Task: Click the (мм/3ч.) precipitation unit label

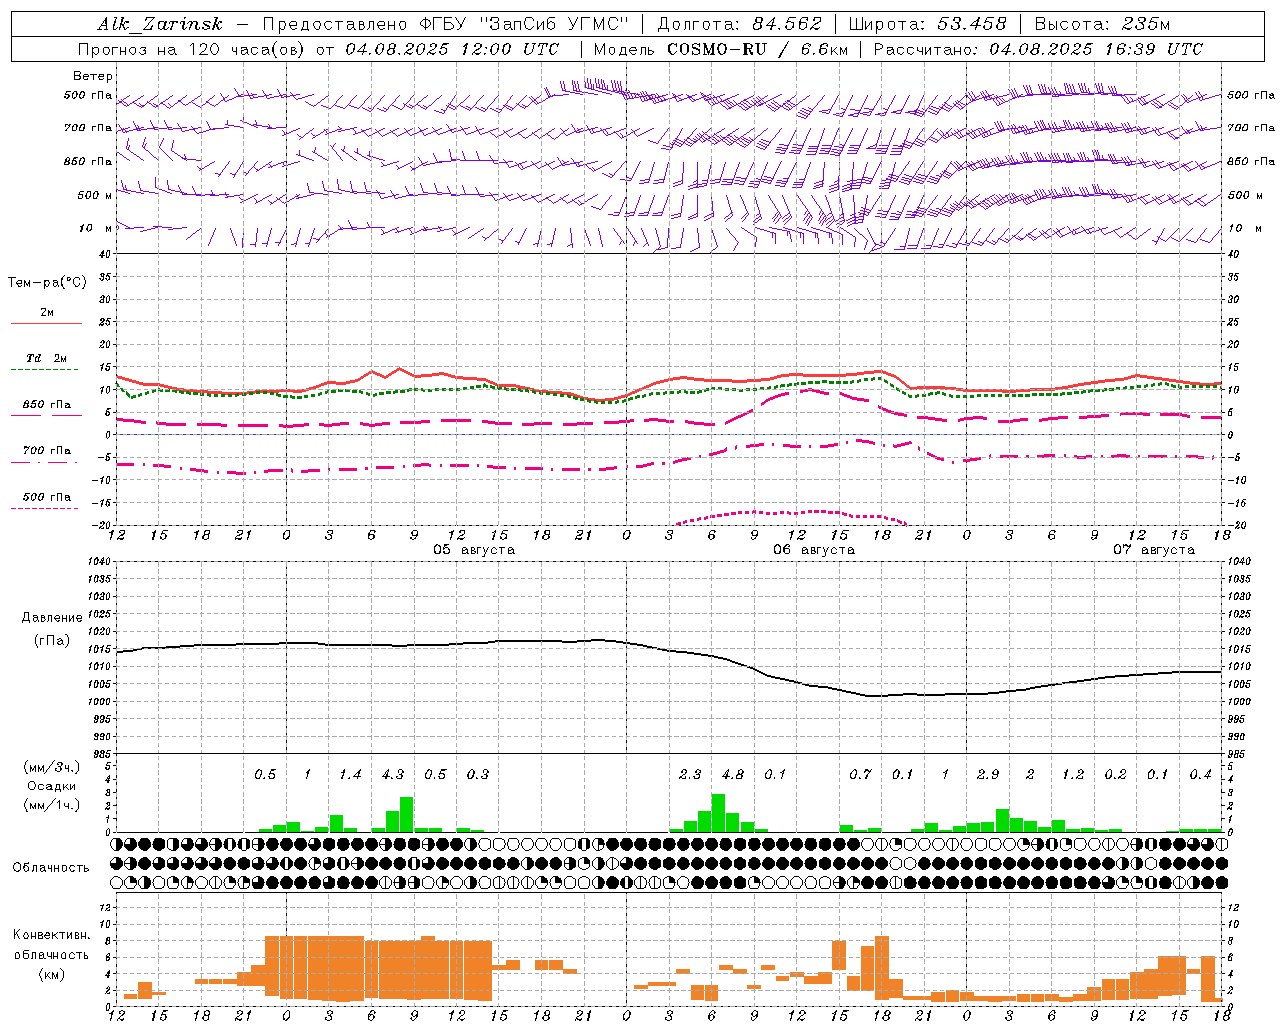Action: [52, 767]
